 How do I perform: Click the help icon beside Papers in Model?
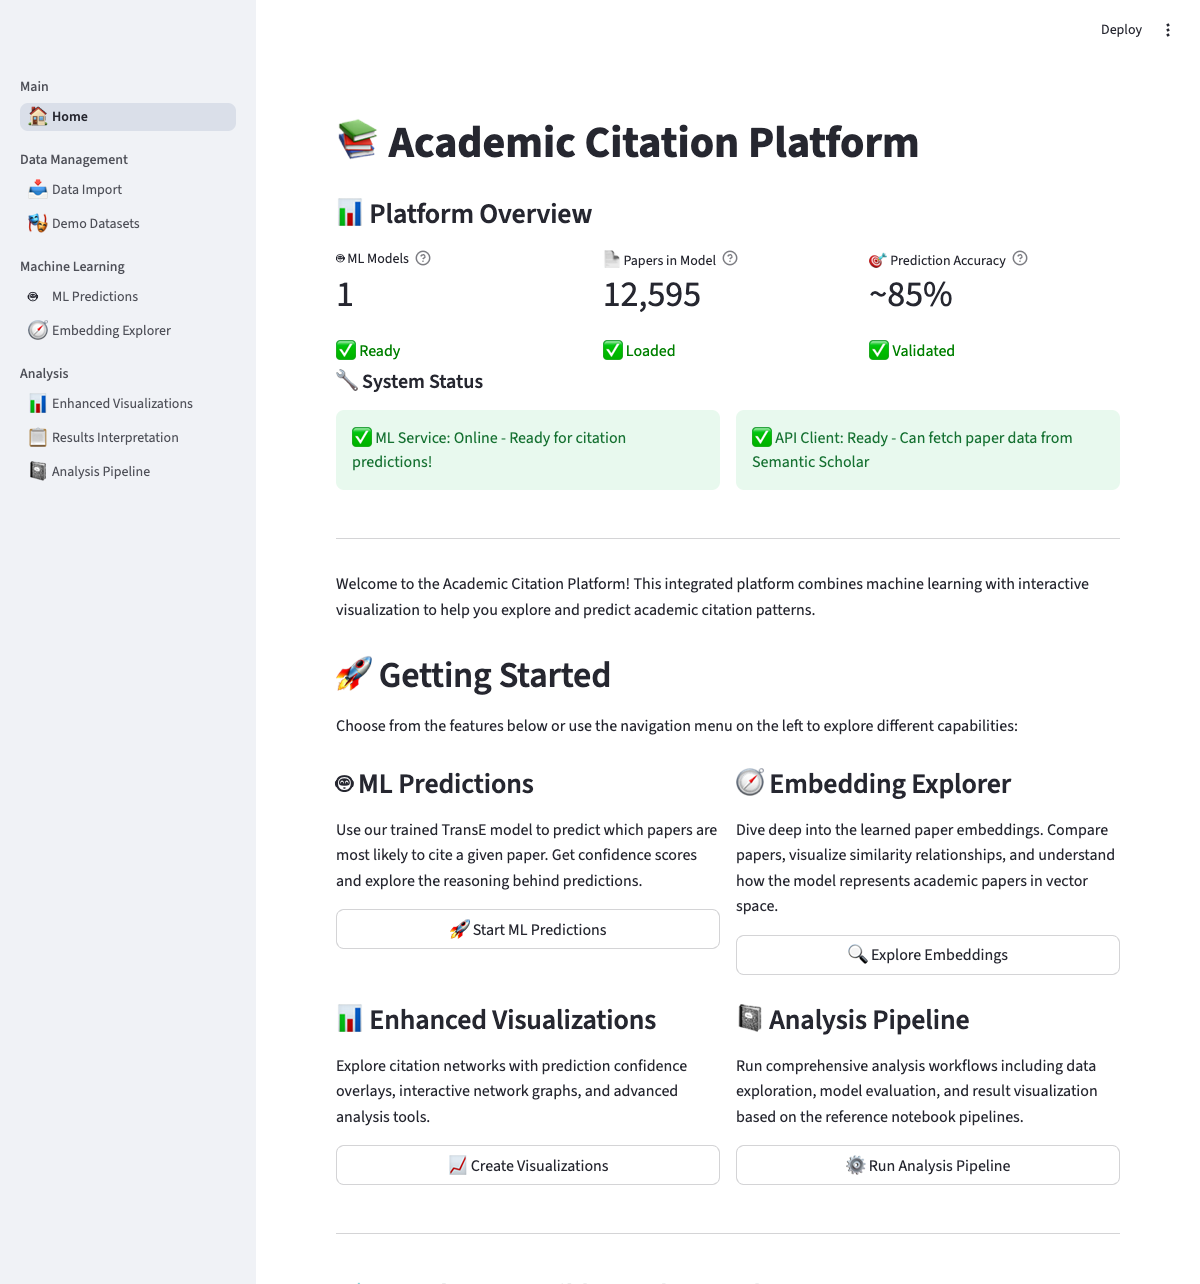tap(730, 258)
